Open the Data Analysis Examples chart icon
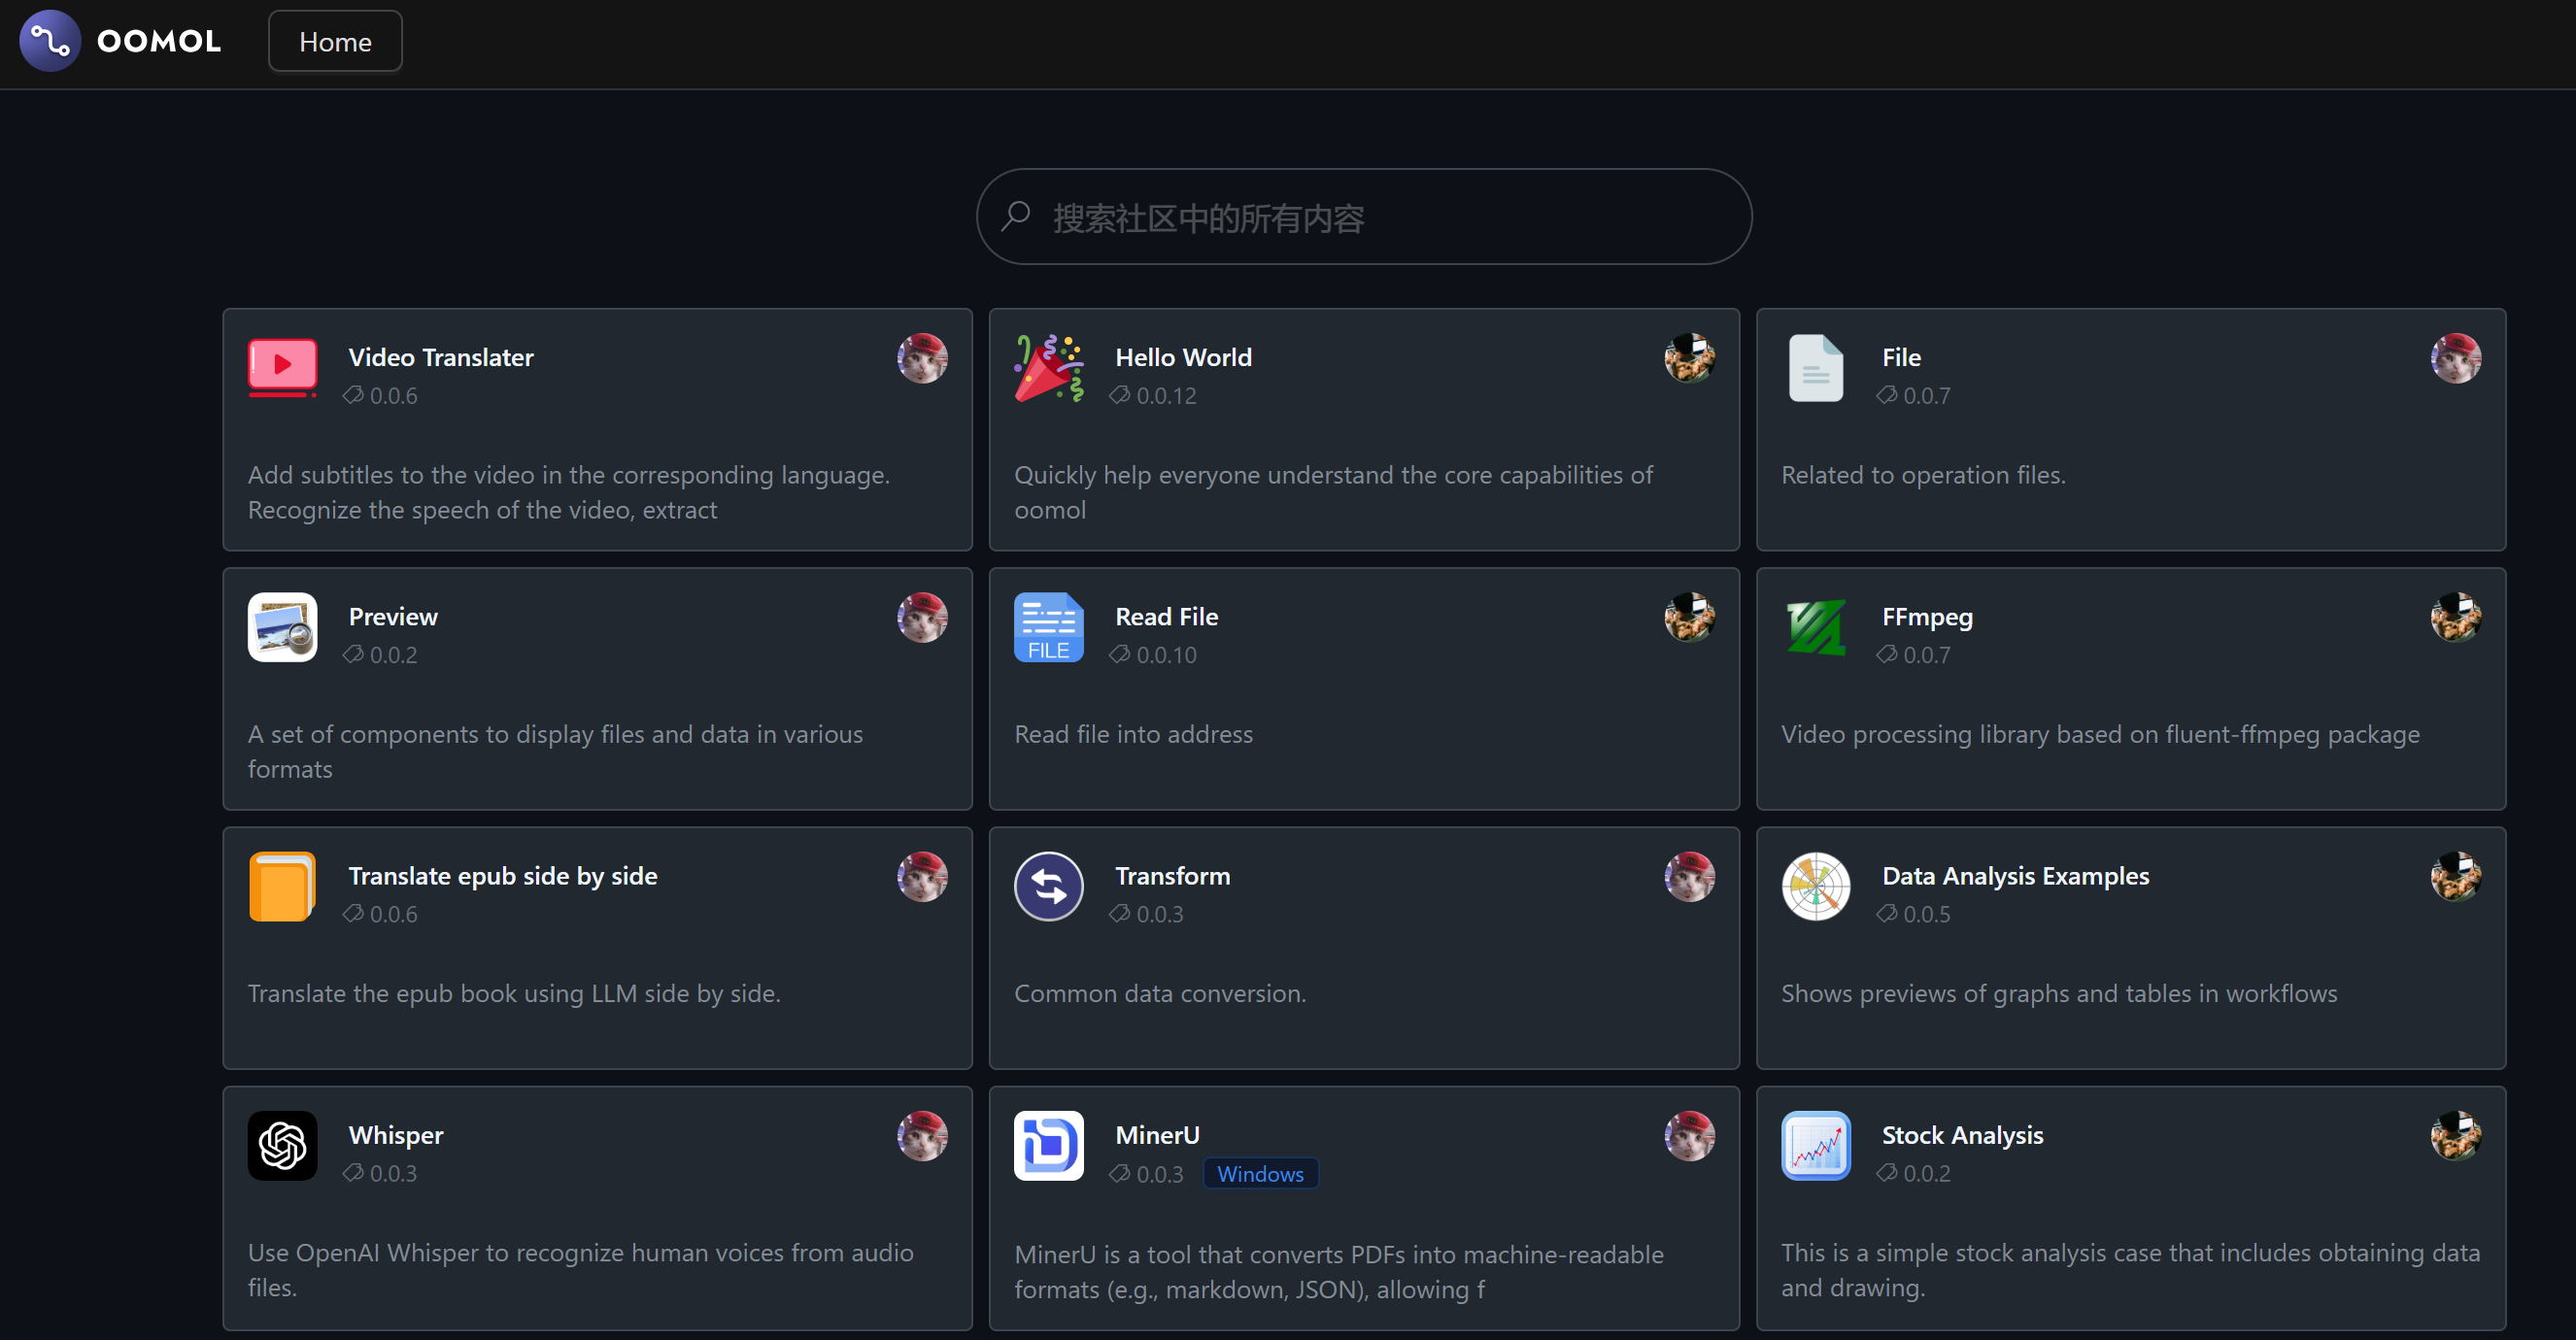 pos(1815,886)
